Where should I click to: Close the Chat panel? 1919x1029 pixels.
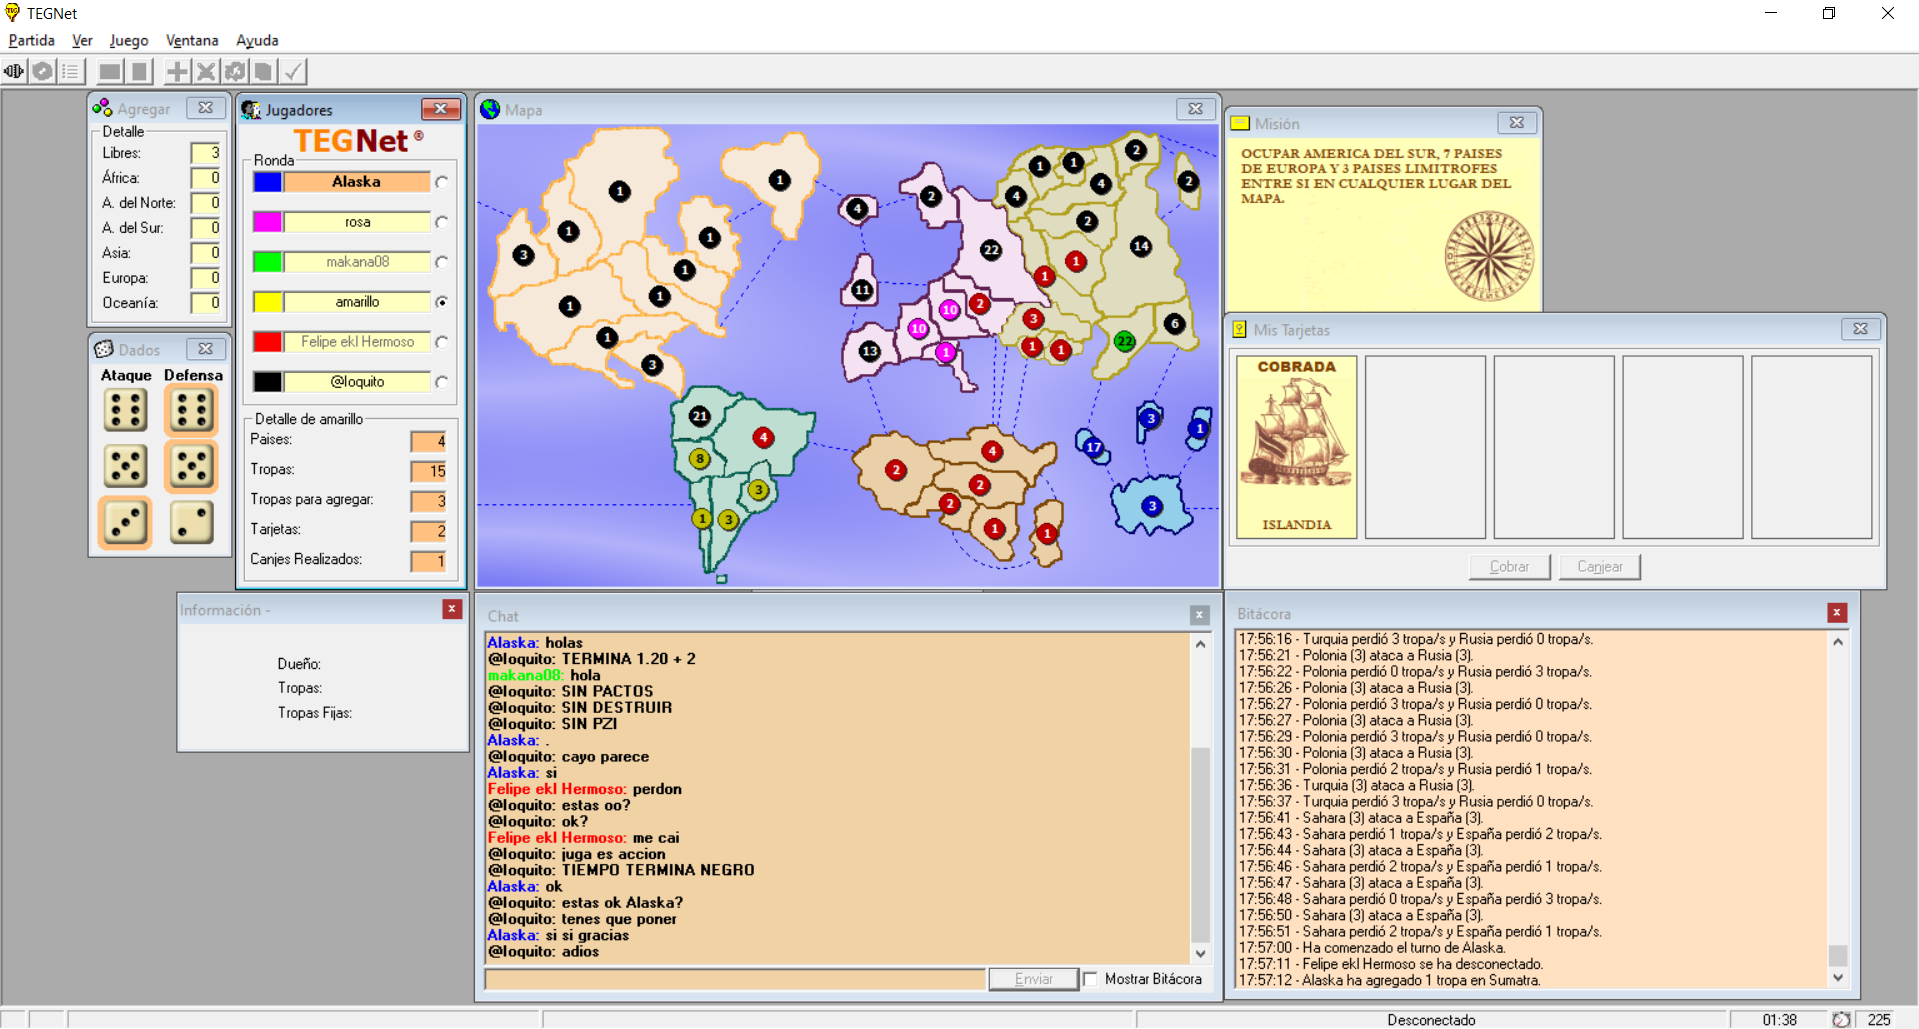tap(1200, 615)
